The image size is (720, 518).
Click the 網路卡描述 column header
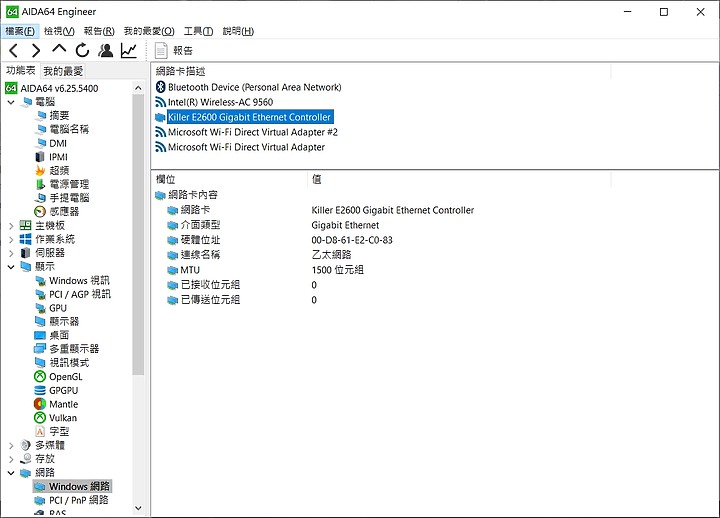[x=381, y=71]
